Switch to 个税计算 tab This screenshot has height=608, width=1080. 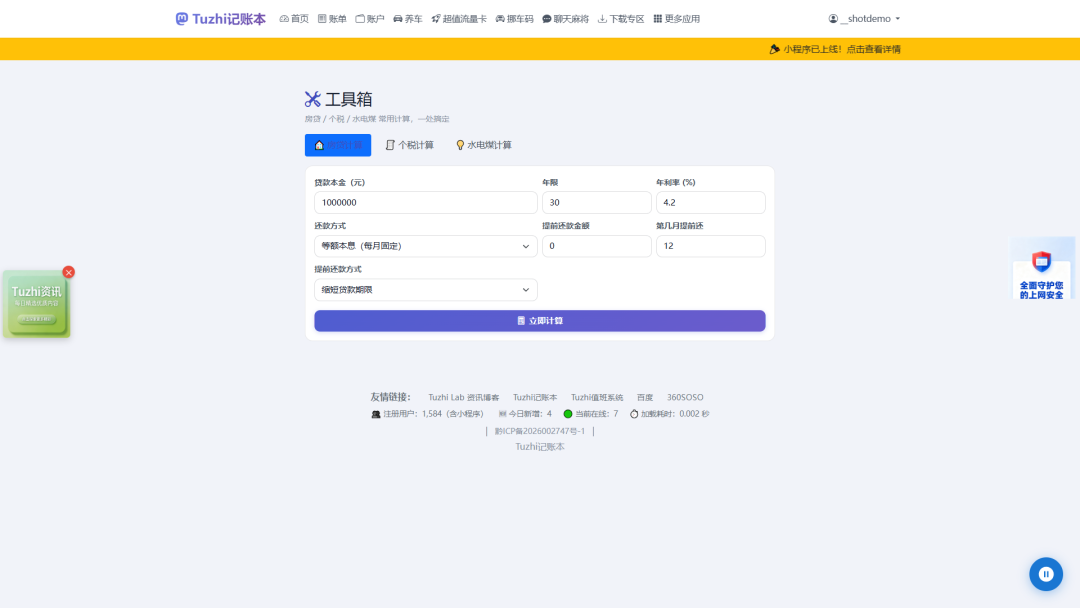click(409, 145)
